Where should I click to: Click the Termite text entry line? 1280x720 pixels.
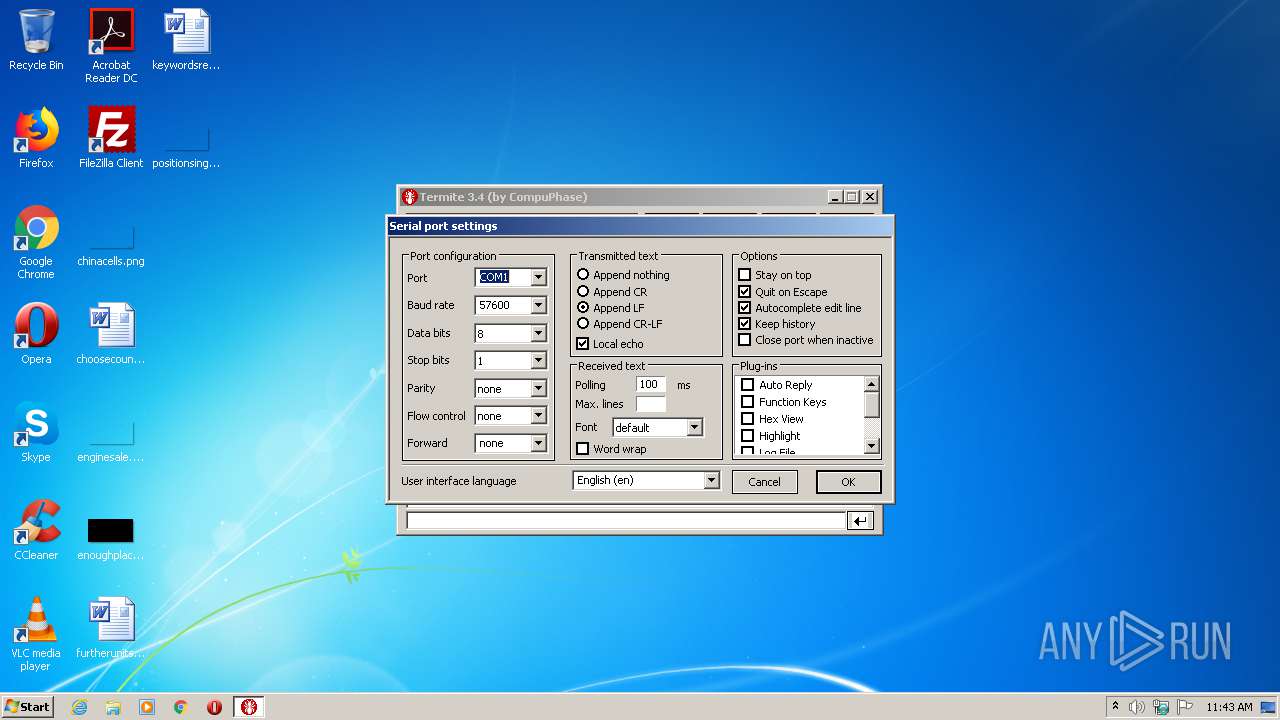pos(626,520)
